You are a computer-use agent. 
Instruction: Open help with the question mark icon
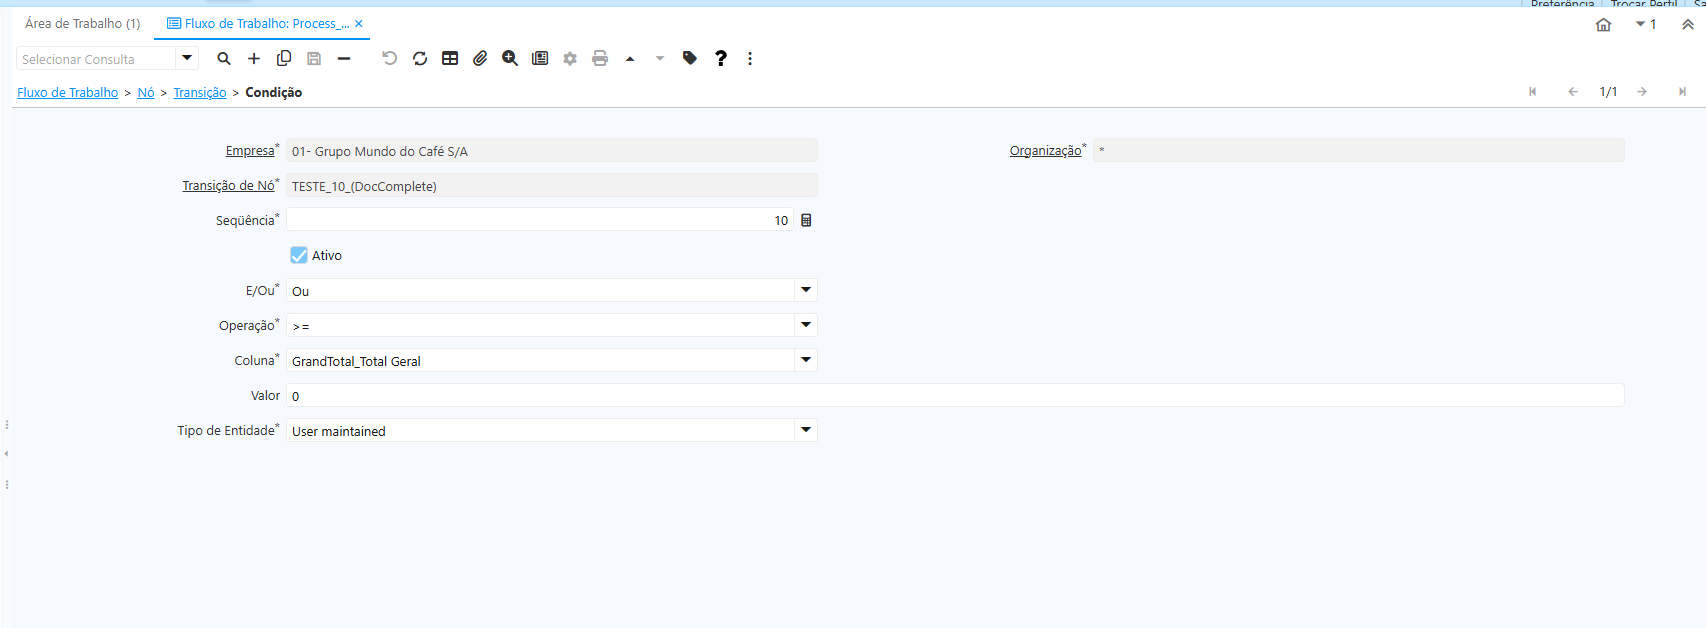[720, 58]
